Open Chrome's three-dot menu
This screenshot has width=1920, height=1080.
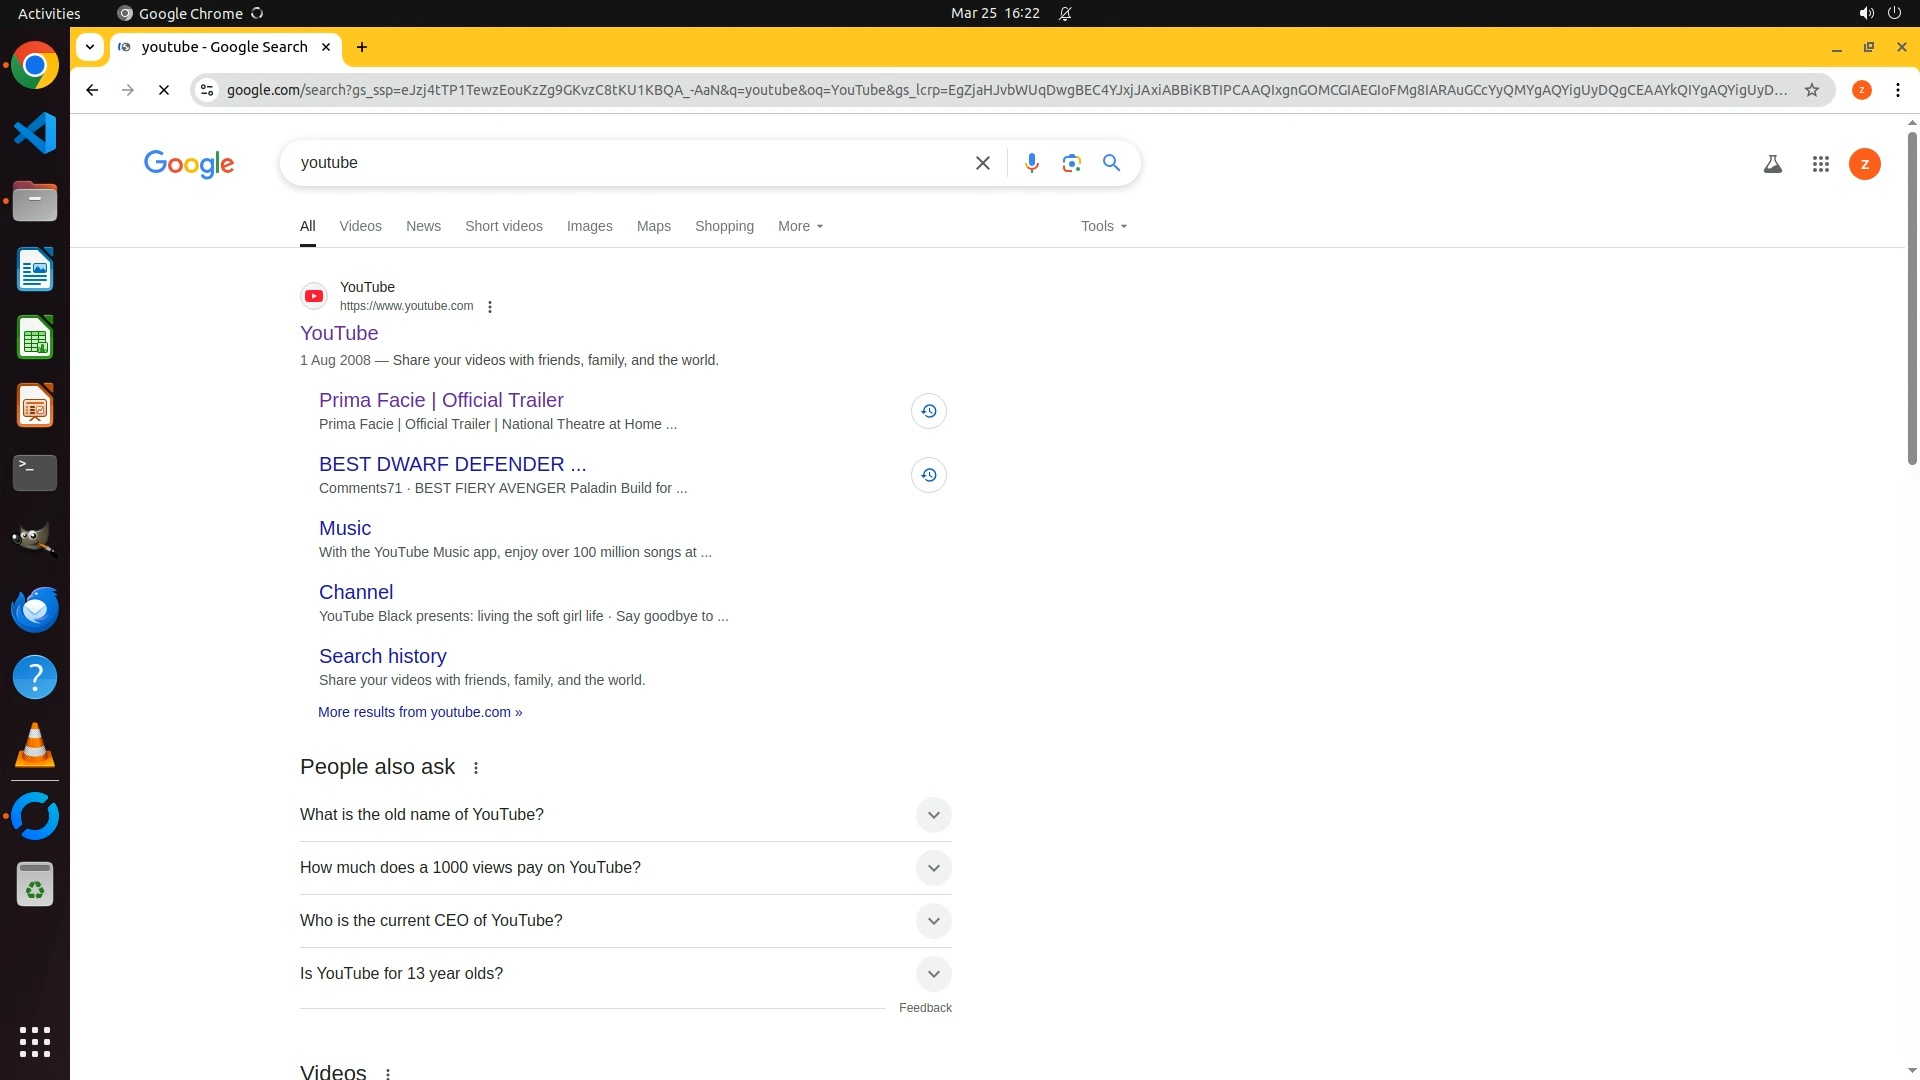coord(1897,90)
